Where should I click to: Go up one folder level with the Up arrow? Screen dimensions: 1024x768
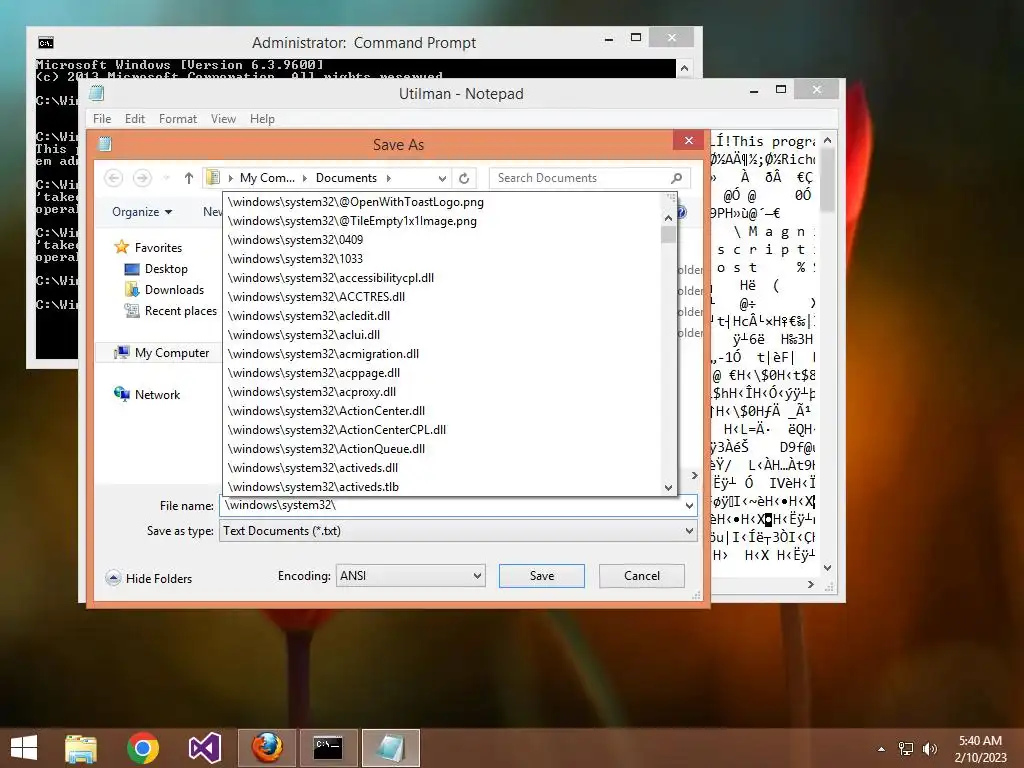coord(189,178)
